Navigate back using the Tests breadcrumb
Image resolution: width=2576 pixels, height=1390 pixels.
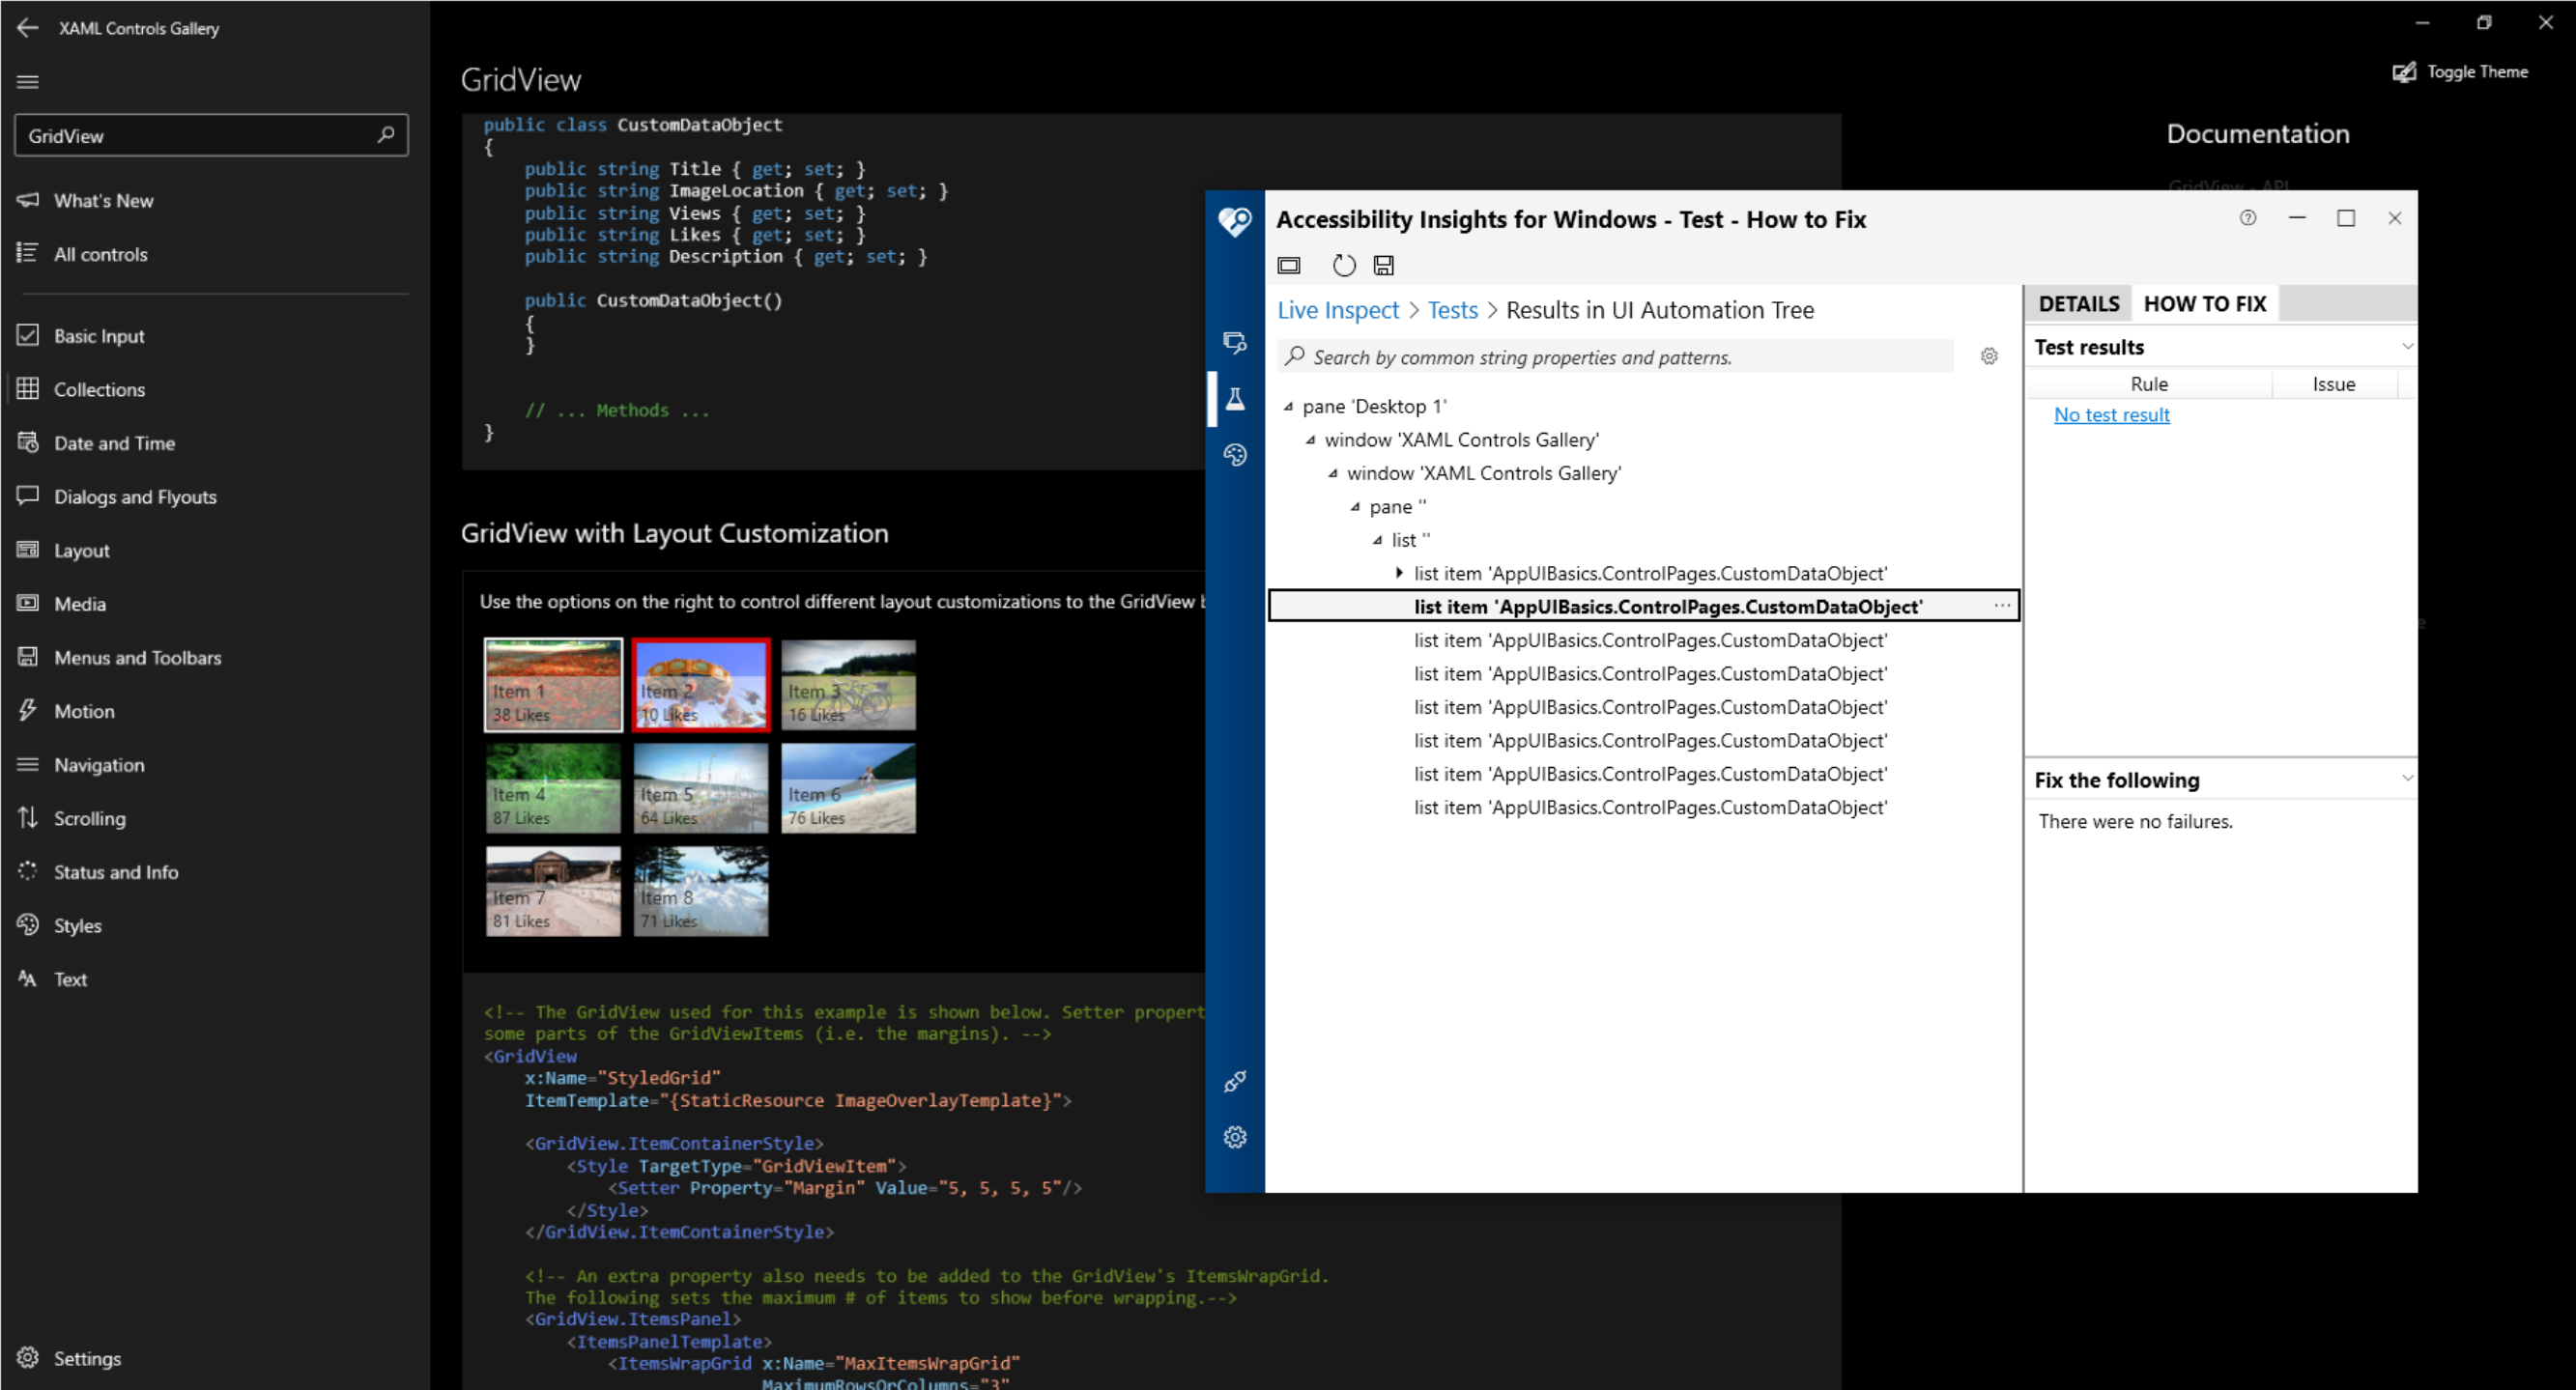click(x=1452, y=310)
